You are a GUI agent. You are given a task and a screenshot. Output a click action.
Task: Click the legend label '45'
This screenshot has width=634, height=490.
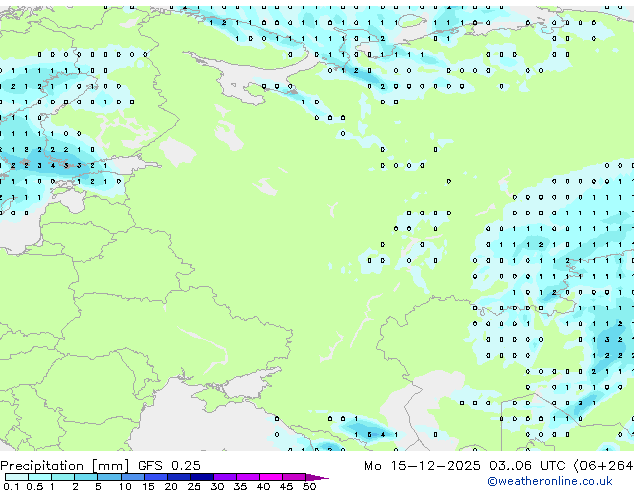[x=286, y=486]
